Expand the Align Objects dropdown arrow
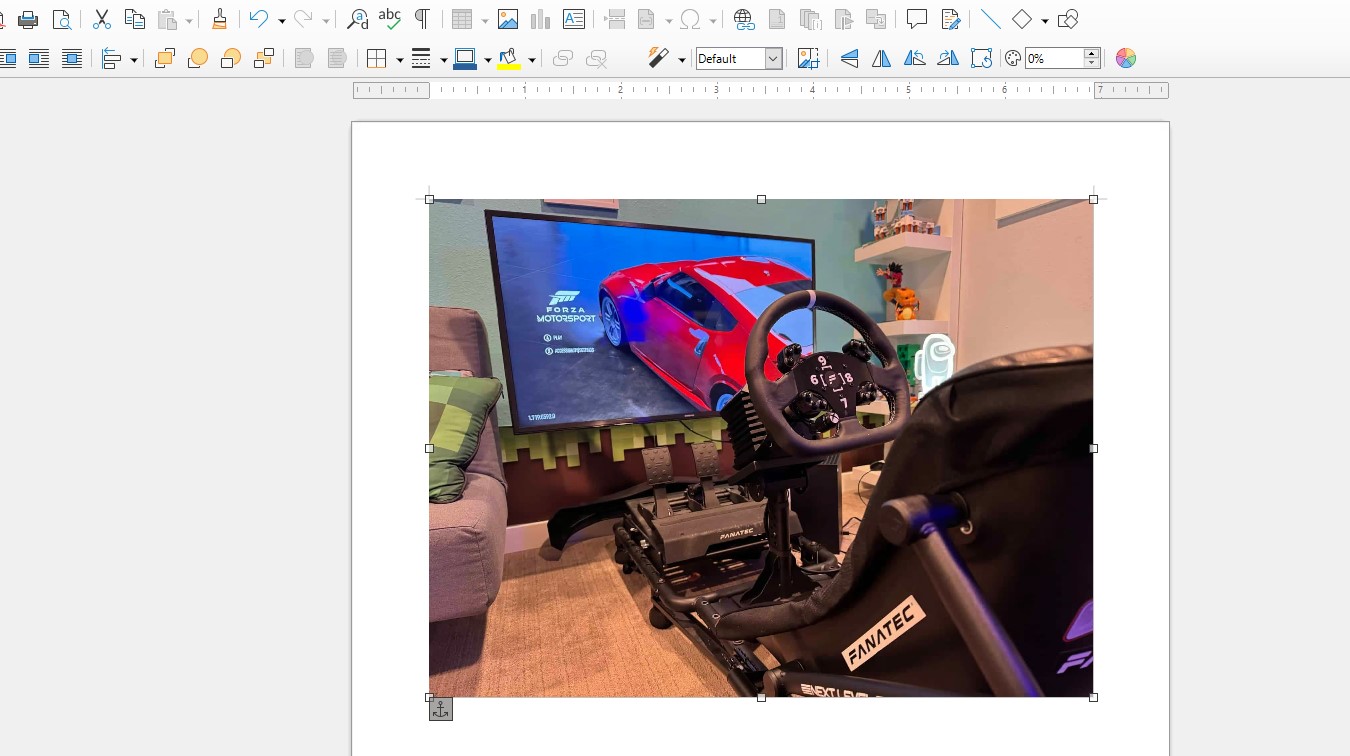 133,60
